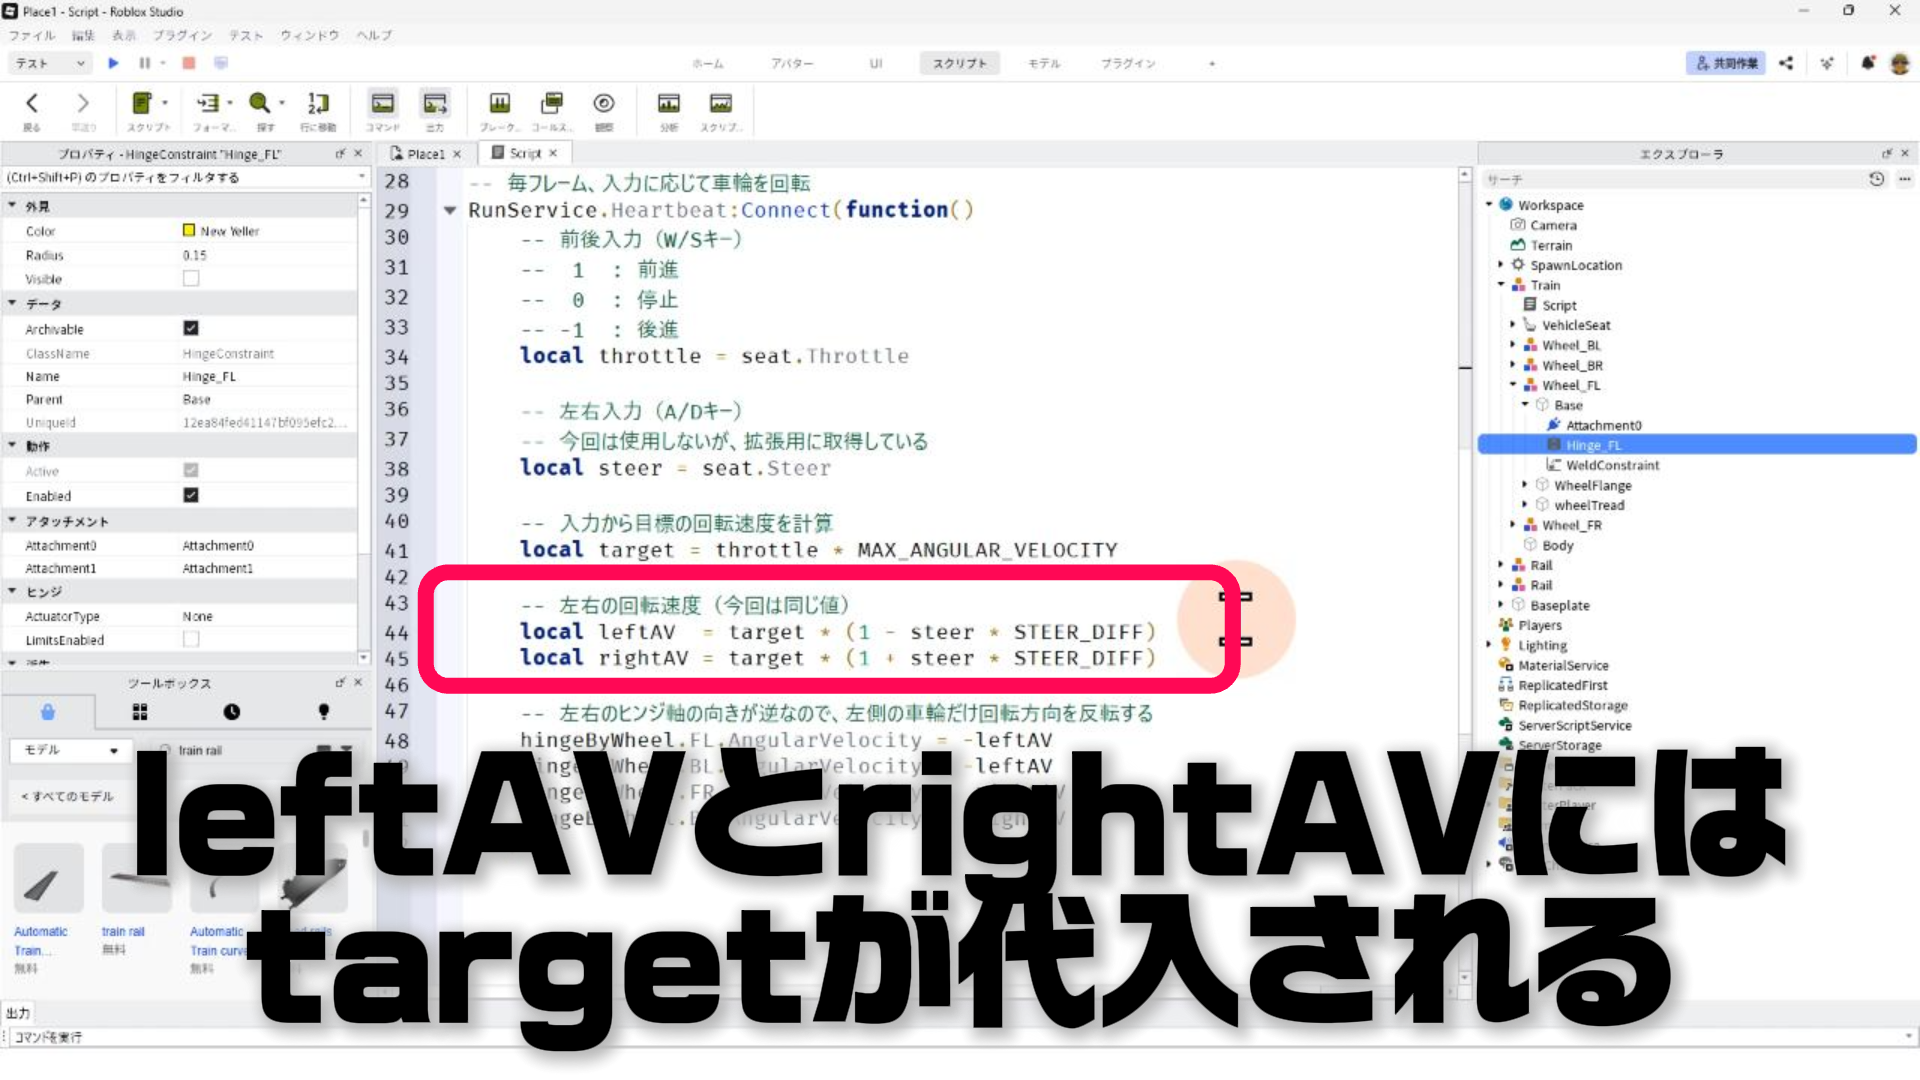Open the Toolbox recent clock tab
The height and width of the screenshot is (1080, 1920).
[x=231, y=712]
